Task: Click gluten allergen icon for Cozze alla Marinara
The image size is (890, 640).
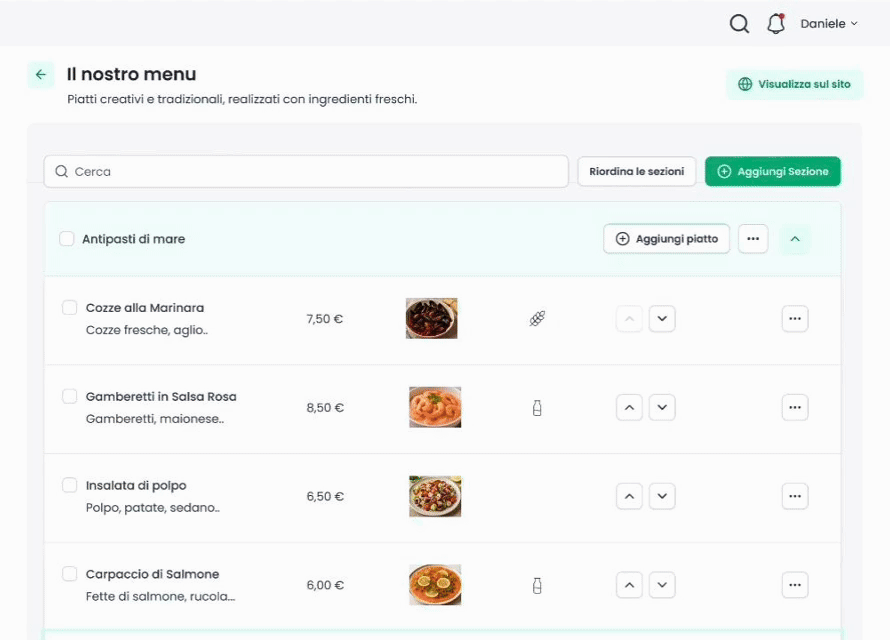Action: [x=537, y=319]
